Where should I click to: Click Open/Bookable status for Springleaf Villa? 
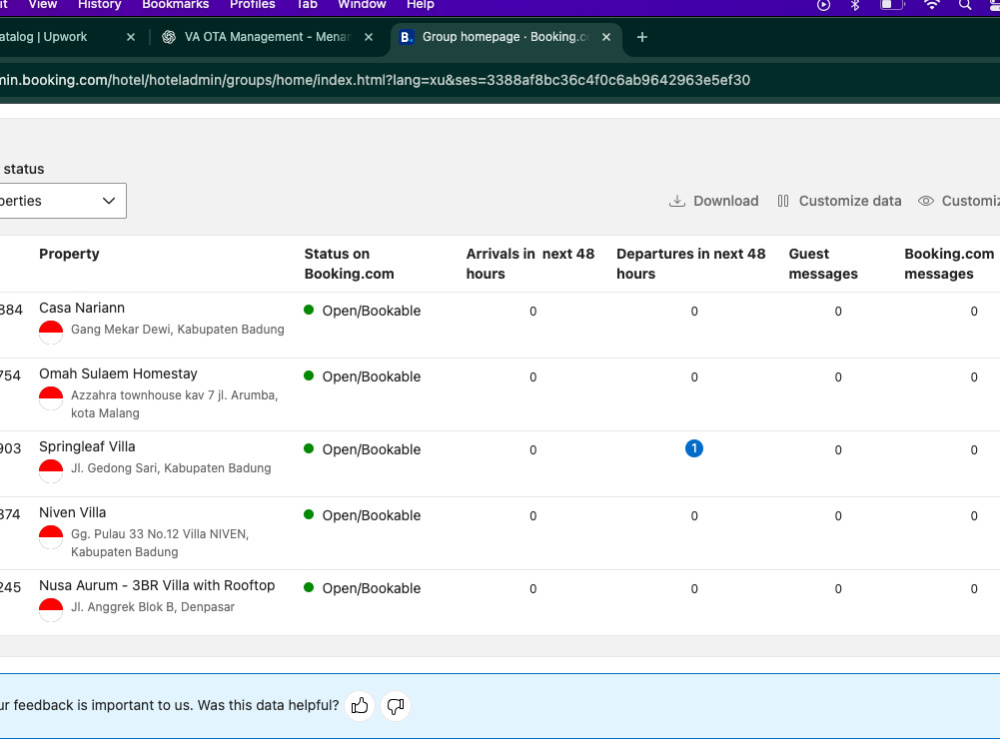pos(371,450)
